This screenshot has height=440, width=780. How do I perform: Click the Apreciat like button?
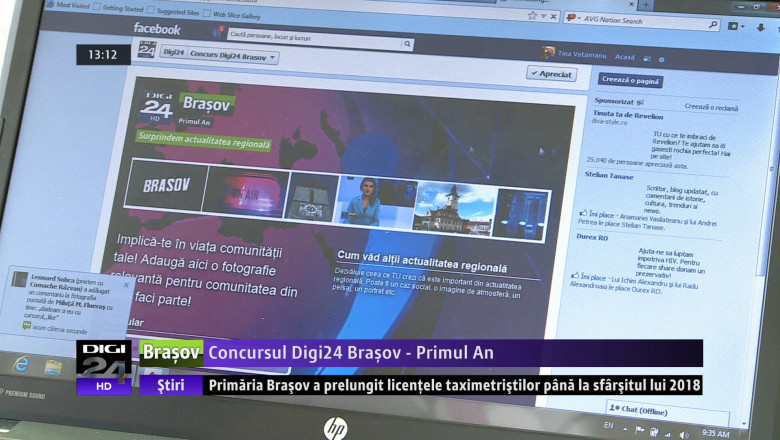tap(551, 74)
